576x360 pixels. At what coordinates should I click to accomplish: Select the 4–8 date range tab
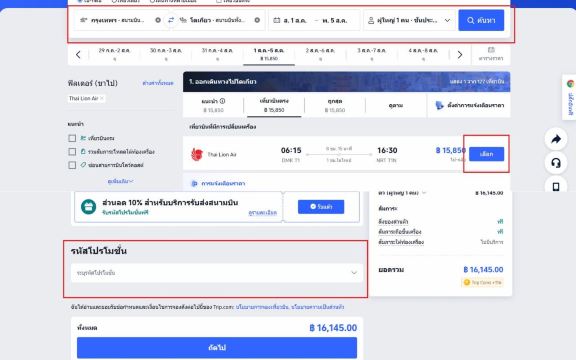(x=423, y=54)
